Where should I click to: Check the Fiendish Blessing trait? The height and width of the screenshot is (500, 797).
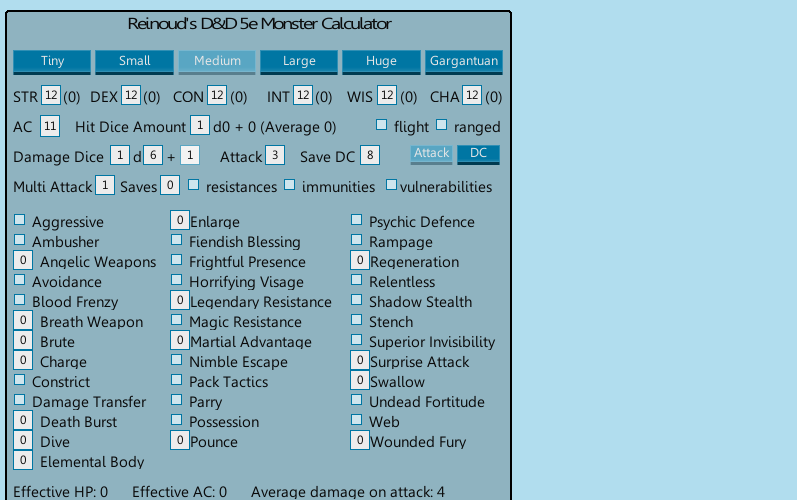[x=176, y=239]
